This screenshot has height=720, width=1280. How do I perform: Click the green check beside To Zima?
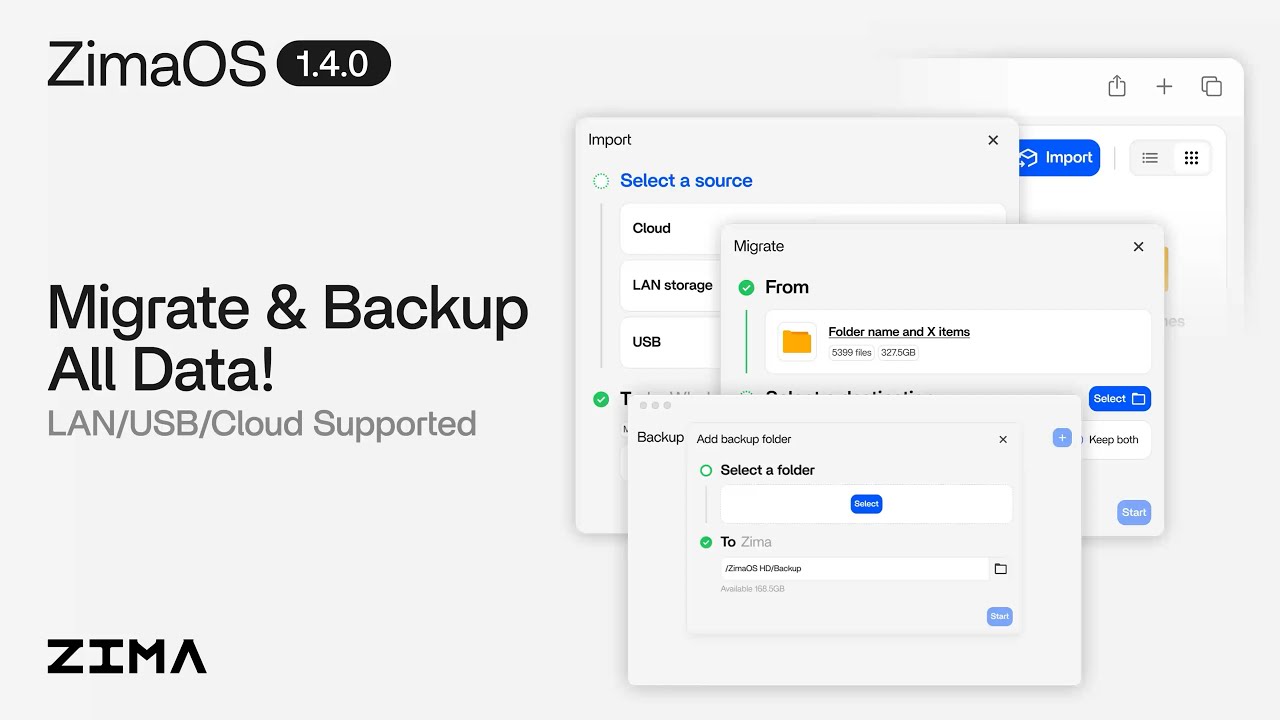pos(706,542)
